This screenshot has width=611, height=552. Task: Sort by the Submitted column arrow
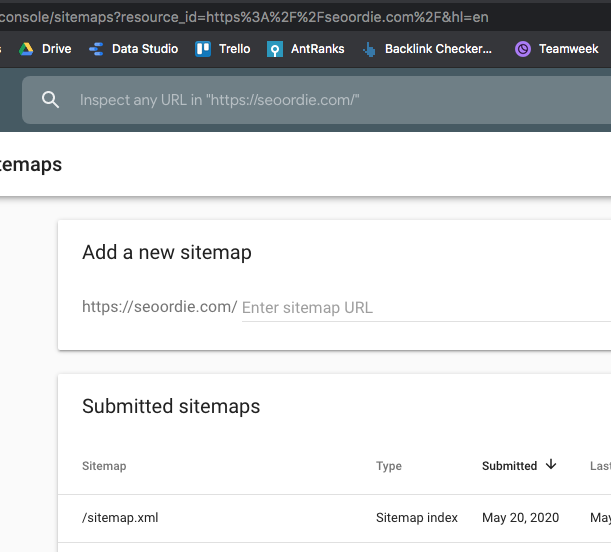click(x=551, y=464)
